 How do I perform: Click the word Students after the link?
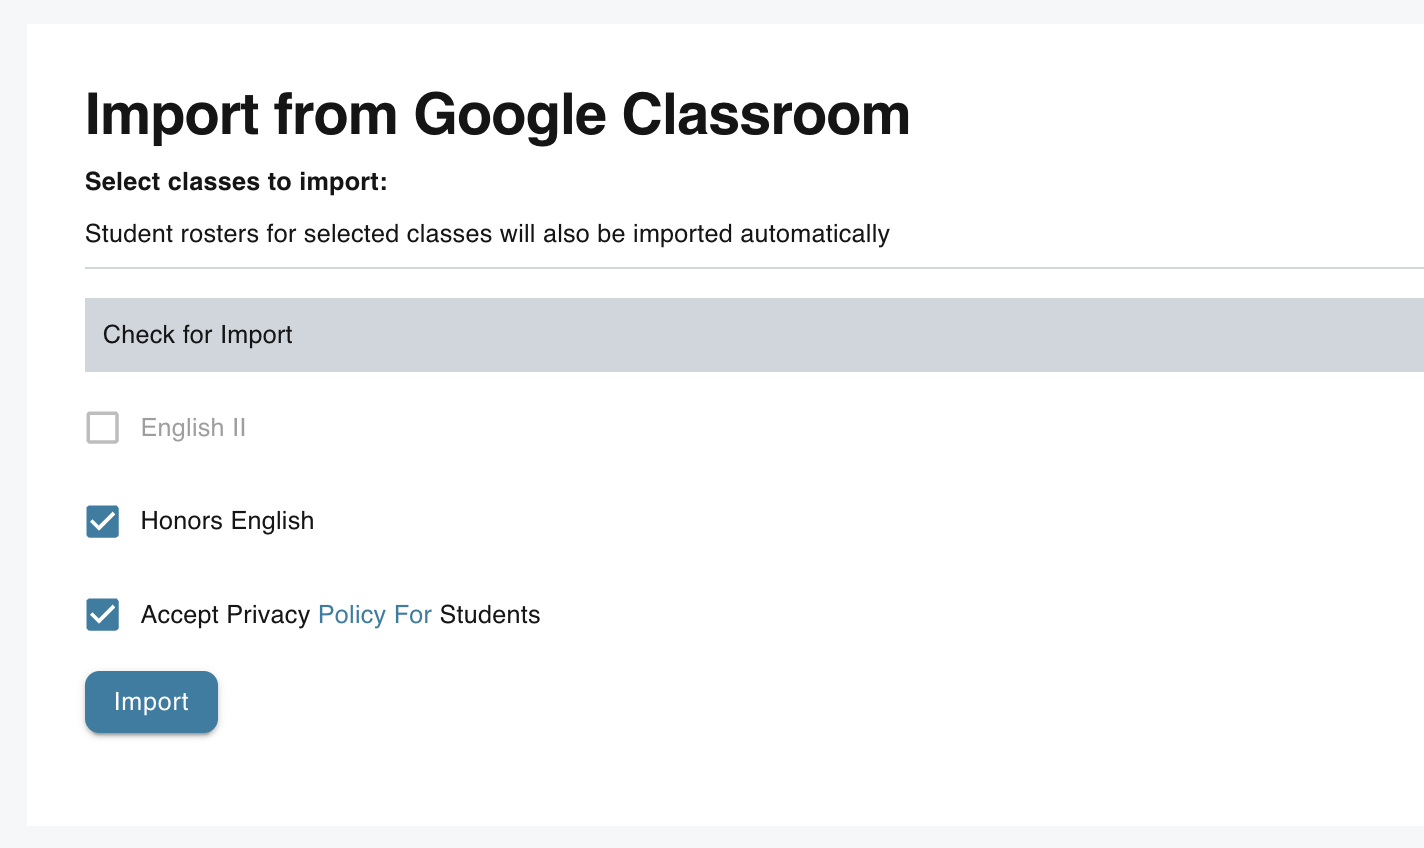pos(490,615)
